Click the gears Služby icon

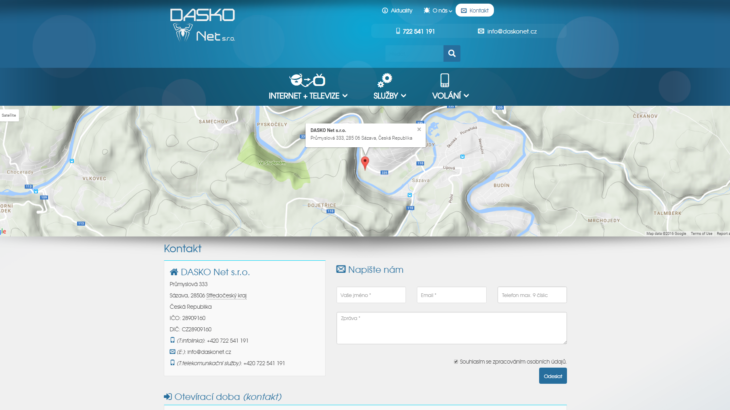point(385,80)
